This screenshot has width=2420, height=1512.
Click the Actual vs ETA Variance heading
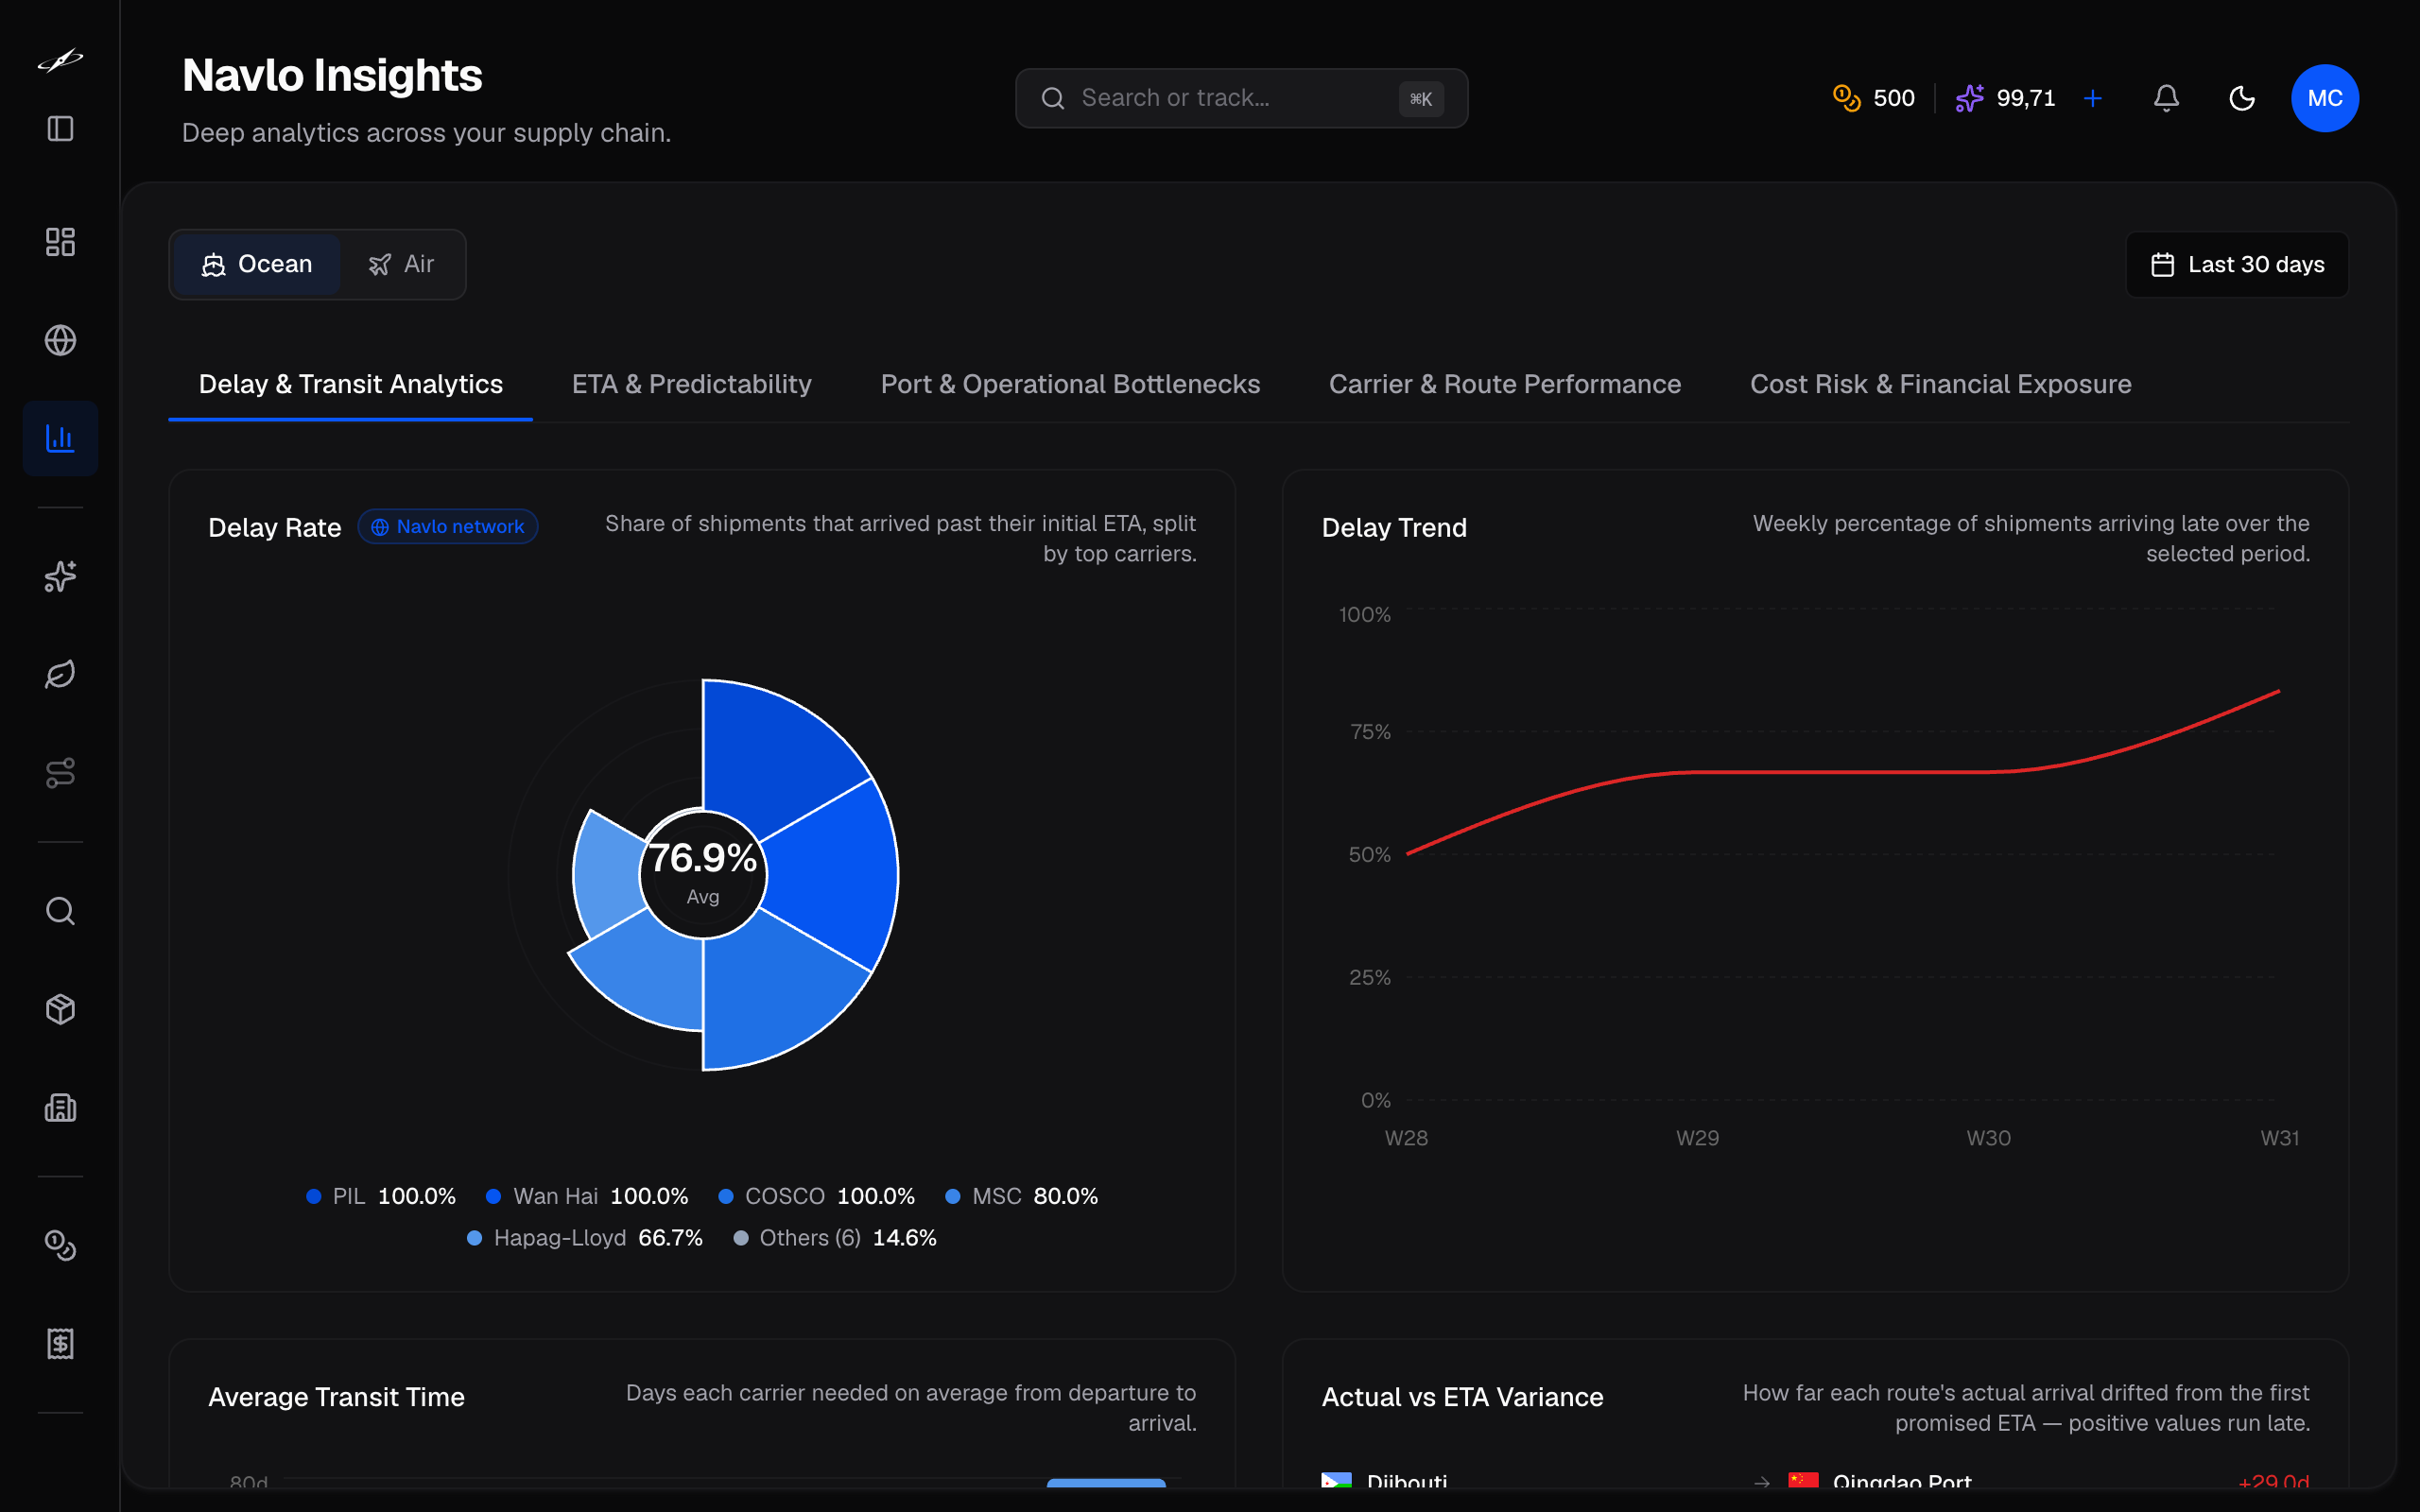1462,1397
